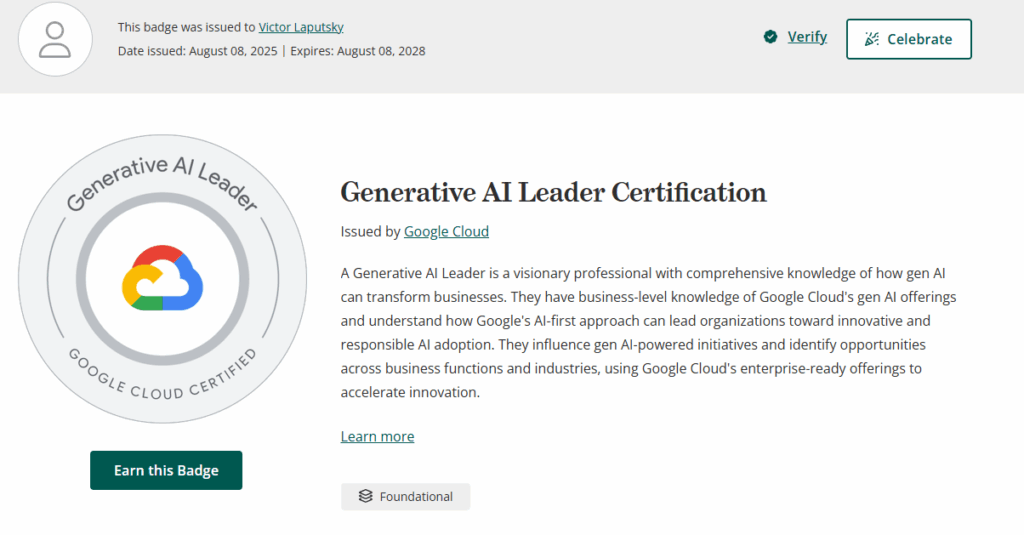Click the Issued by label
Screen dimensions: 1024x535
tap(370, 231)
